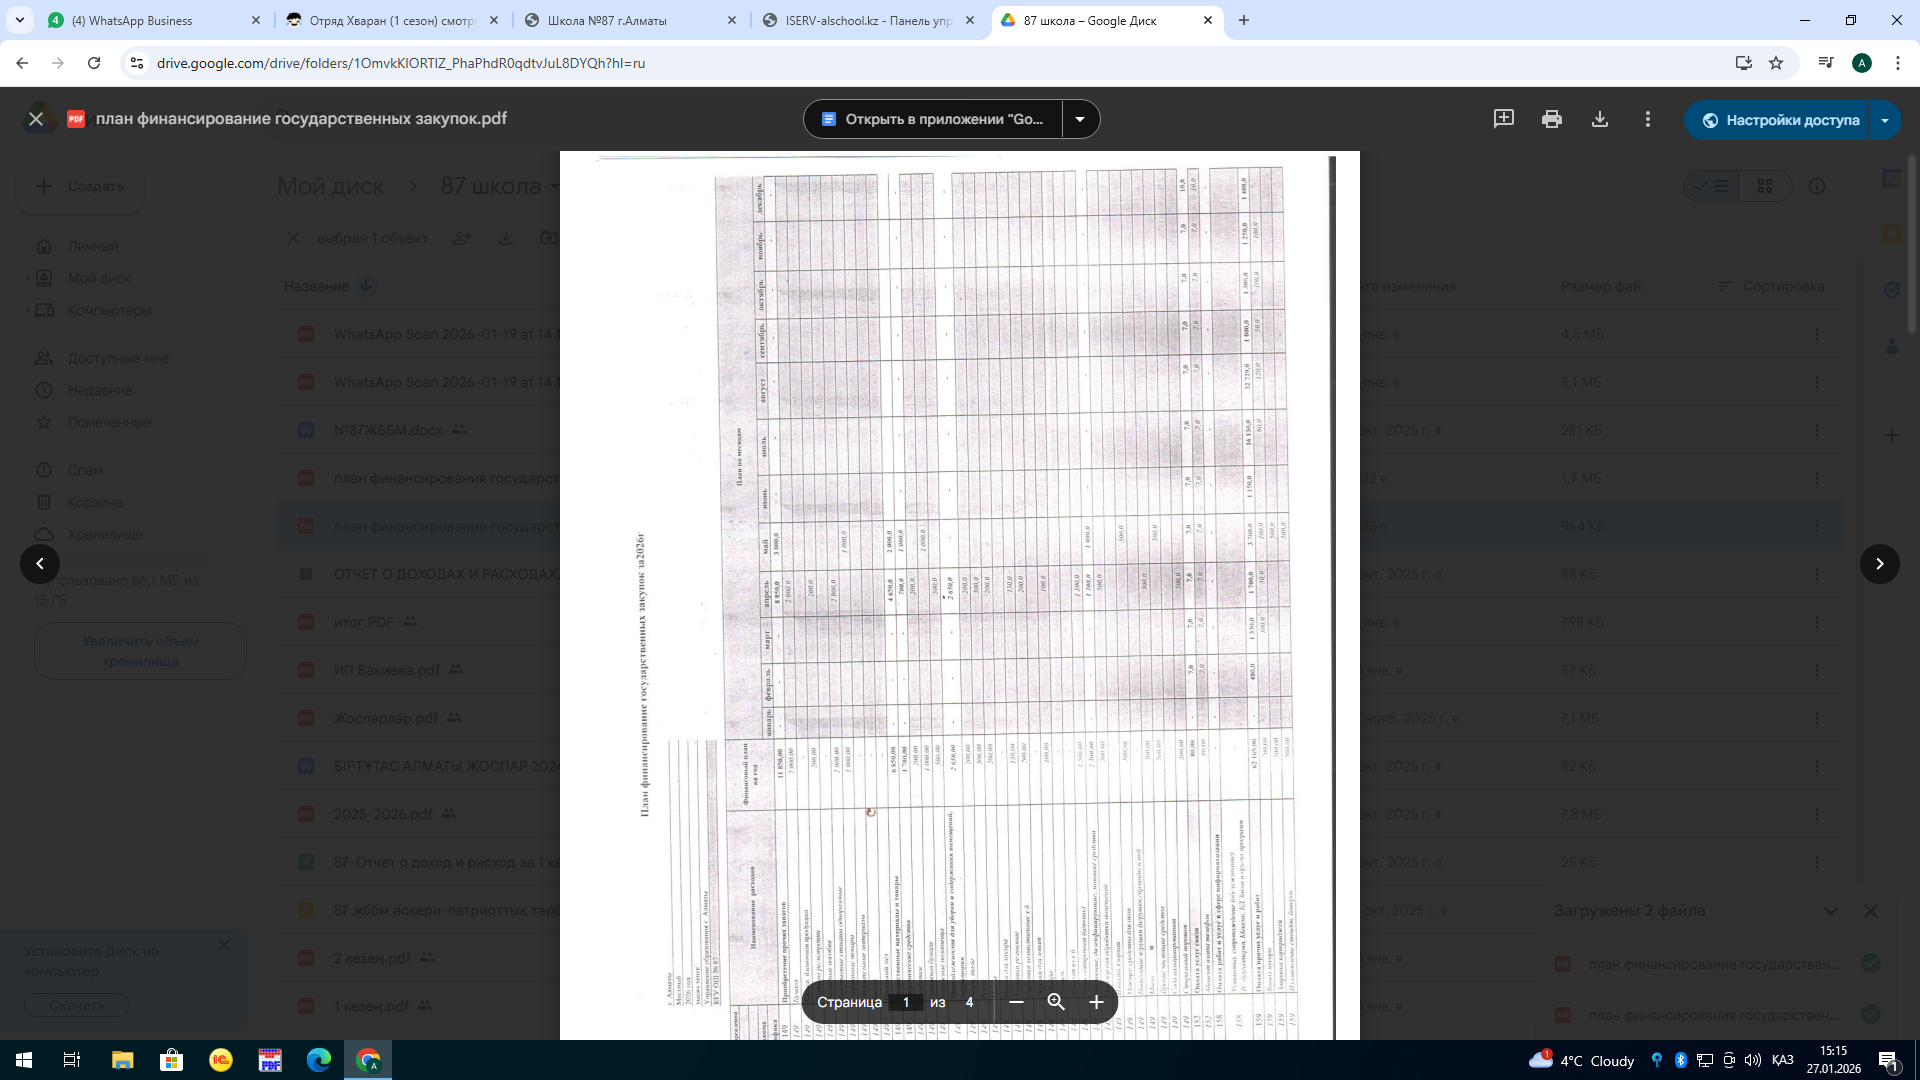Click the Chrome icon on the taskbar
The height and width of the screenshot is (1080, 1920).
[x=368, y=1060]
